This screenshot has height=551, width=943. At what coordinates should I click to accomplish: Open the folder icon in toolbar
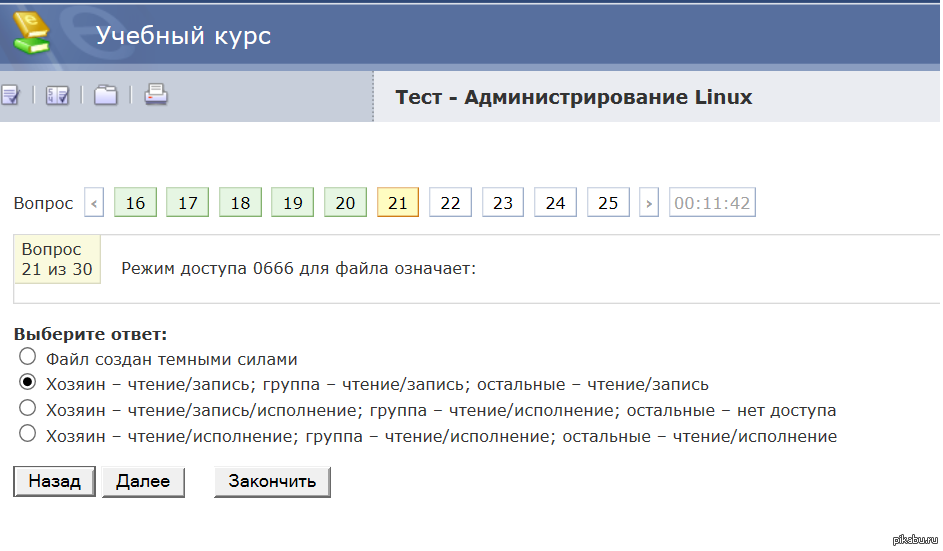coord(106,95)
